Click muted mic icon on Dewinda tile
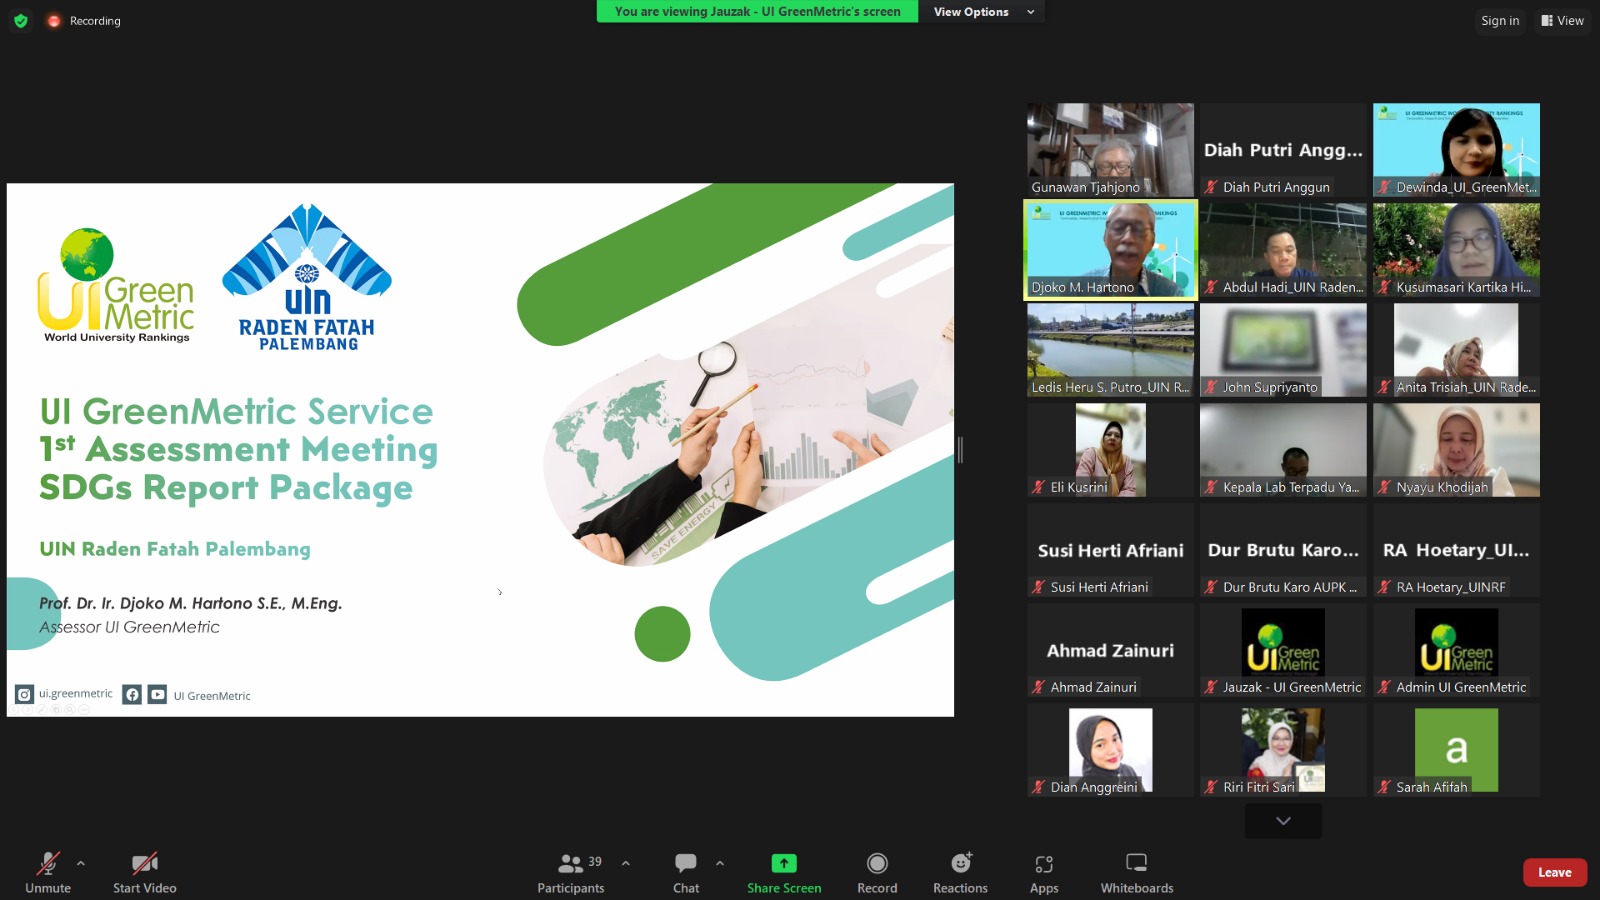 point(1384,187)
